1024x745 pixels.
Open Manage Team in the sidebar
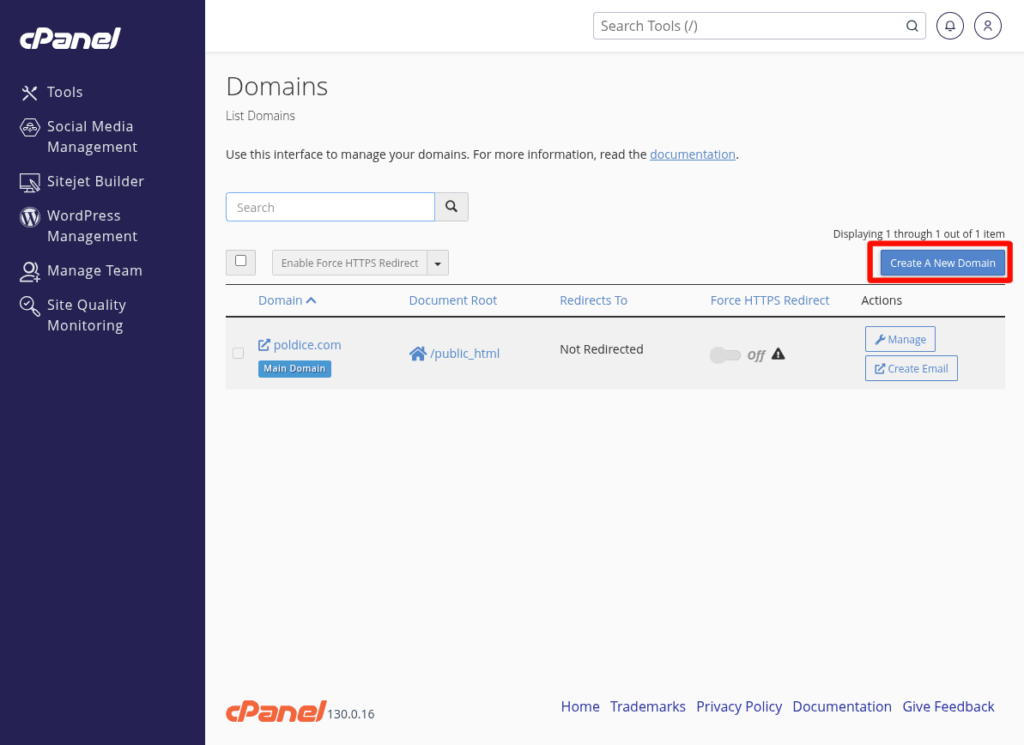coord(94,271)
